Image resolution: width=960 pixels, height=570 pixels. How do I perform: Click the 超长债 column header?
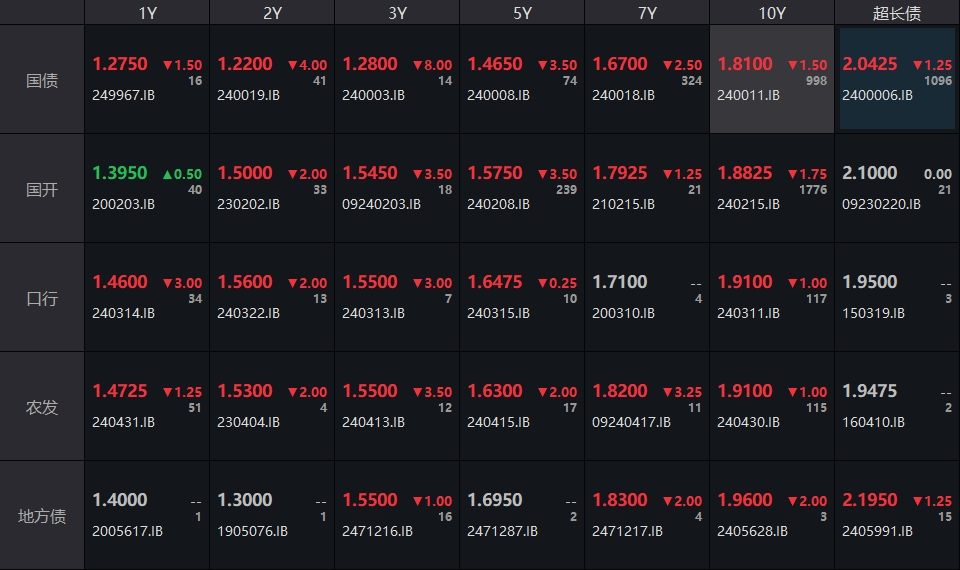pos(897,13)
